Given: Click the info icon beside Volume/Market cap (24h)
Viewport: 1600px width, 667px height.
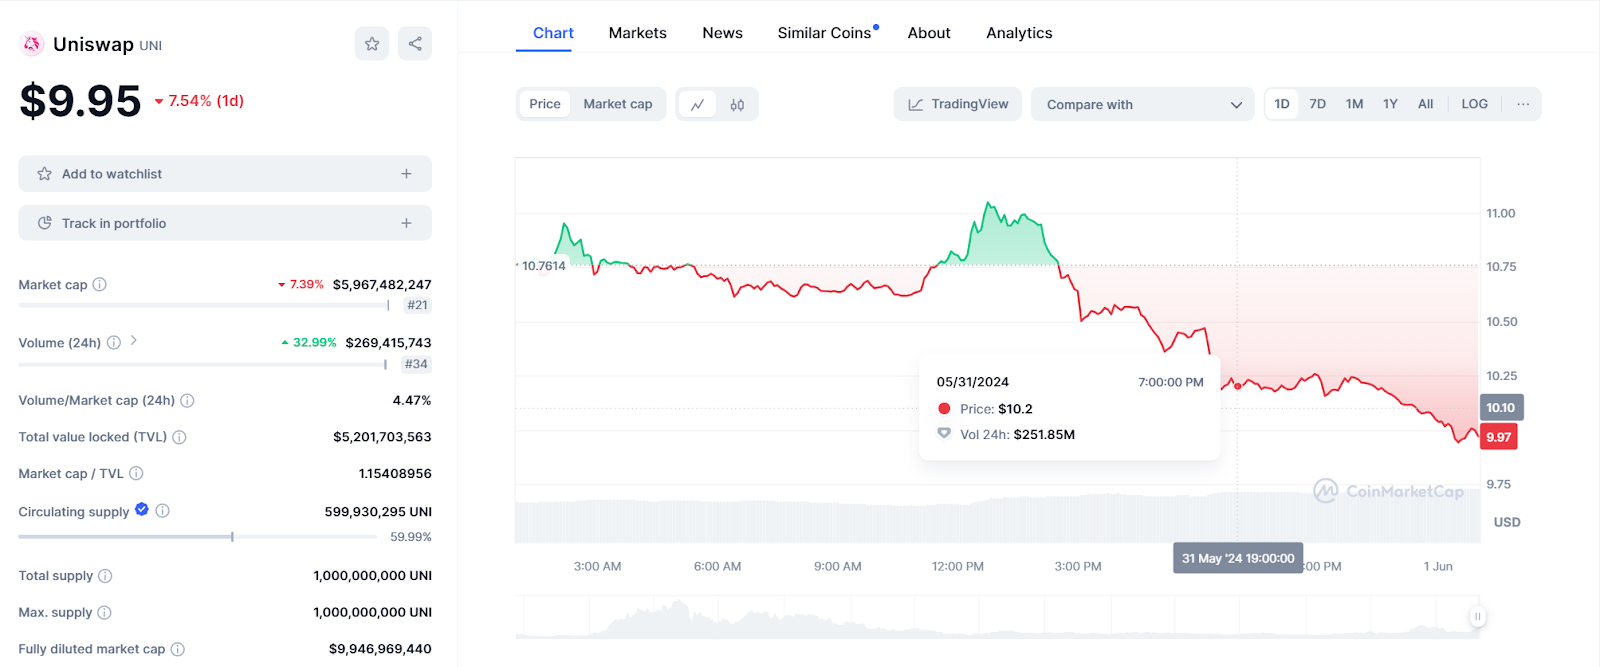Looking at the screenshot, I should point(187,401).
